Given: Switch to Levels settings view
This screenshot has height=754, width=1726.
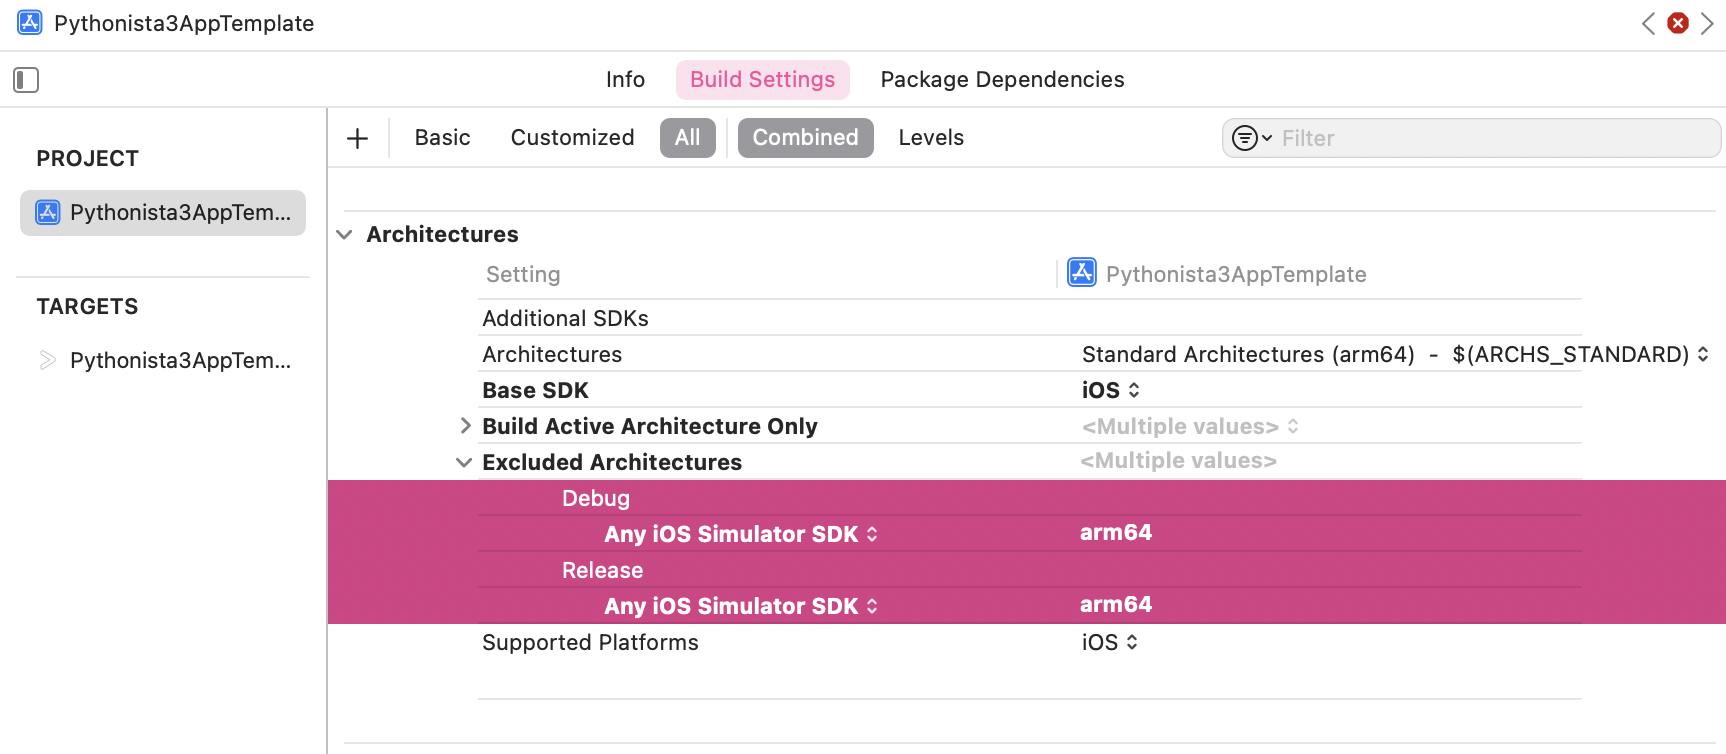Looking at the screenshot, I should [930, 138].
